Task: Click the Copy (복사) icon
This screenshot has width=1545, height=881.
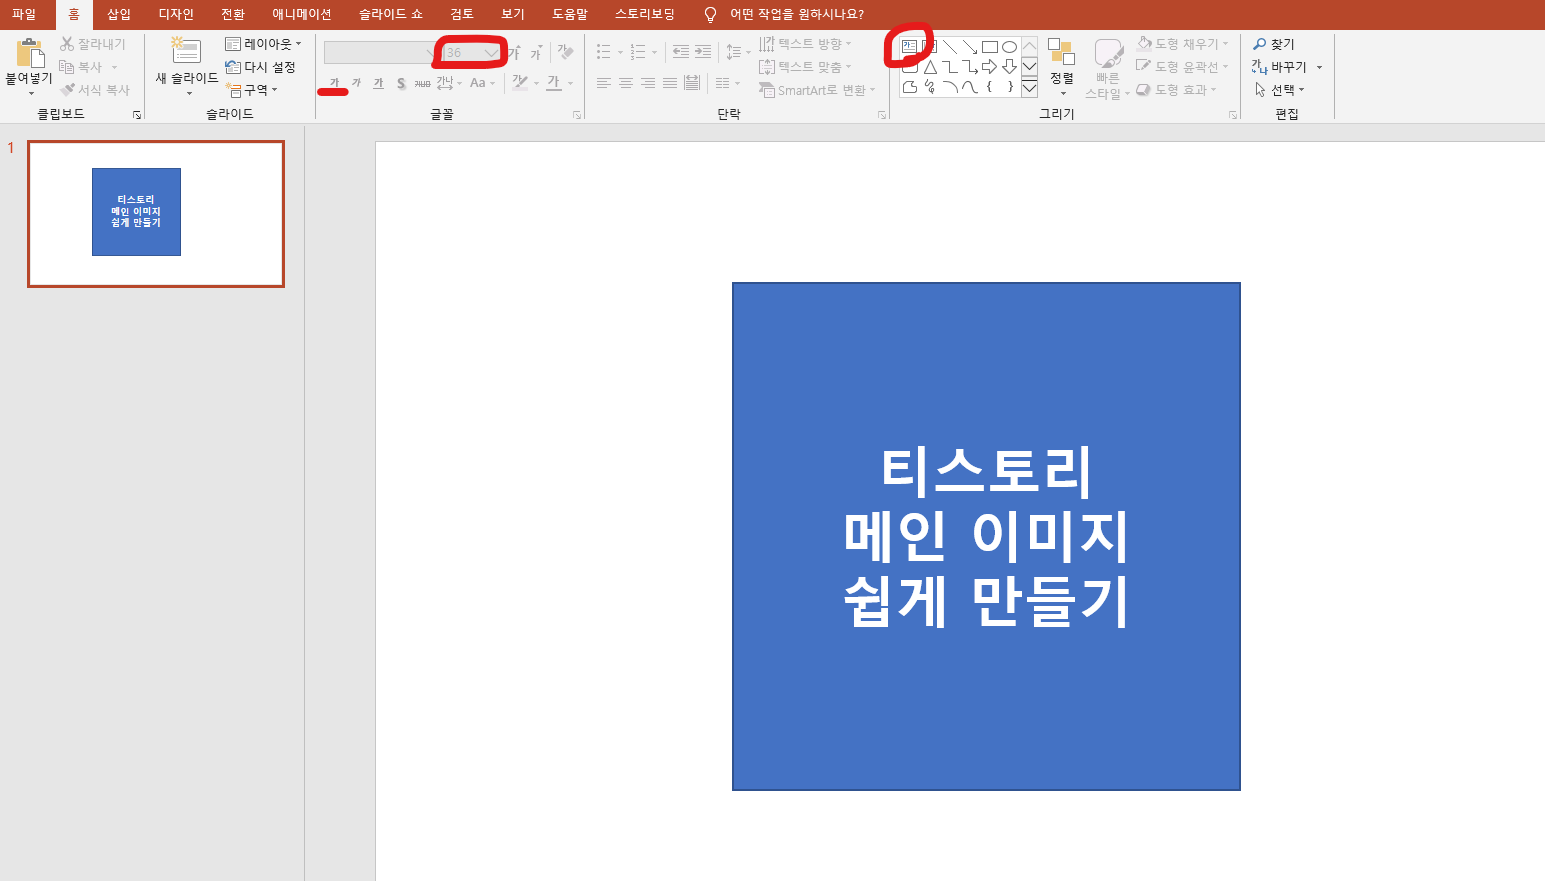Action: pyautogui.click(x=67, y=67)
